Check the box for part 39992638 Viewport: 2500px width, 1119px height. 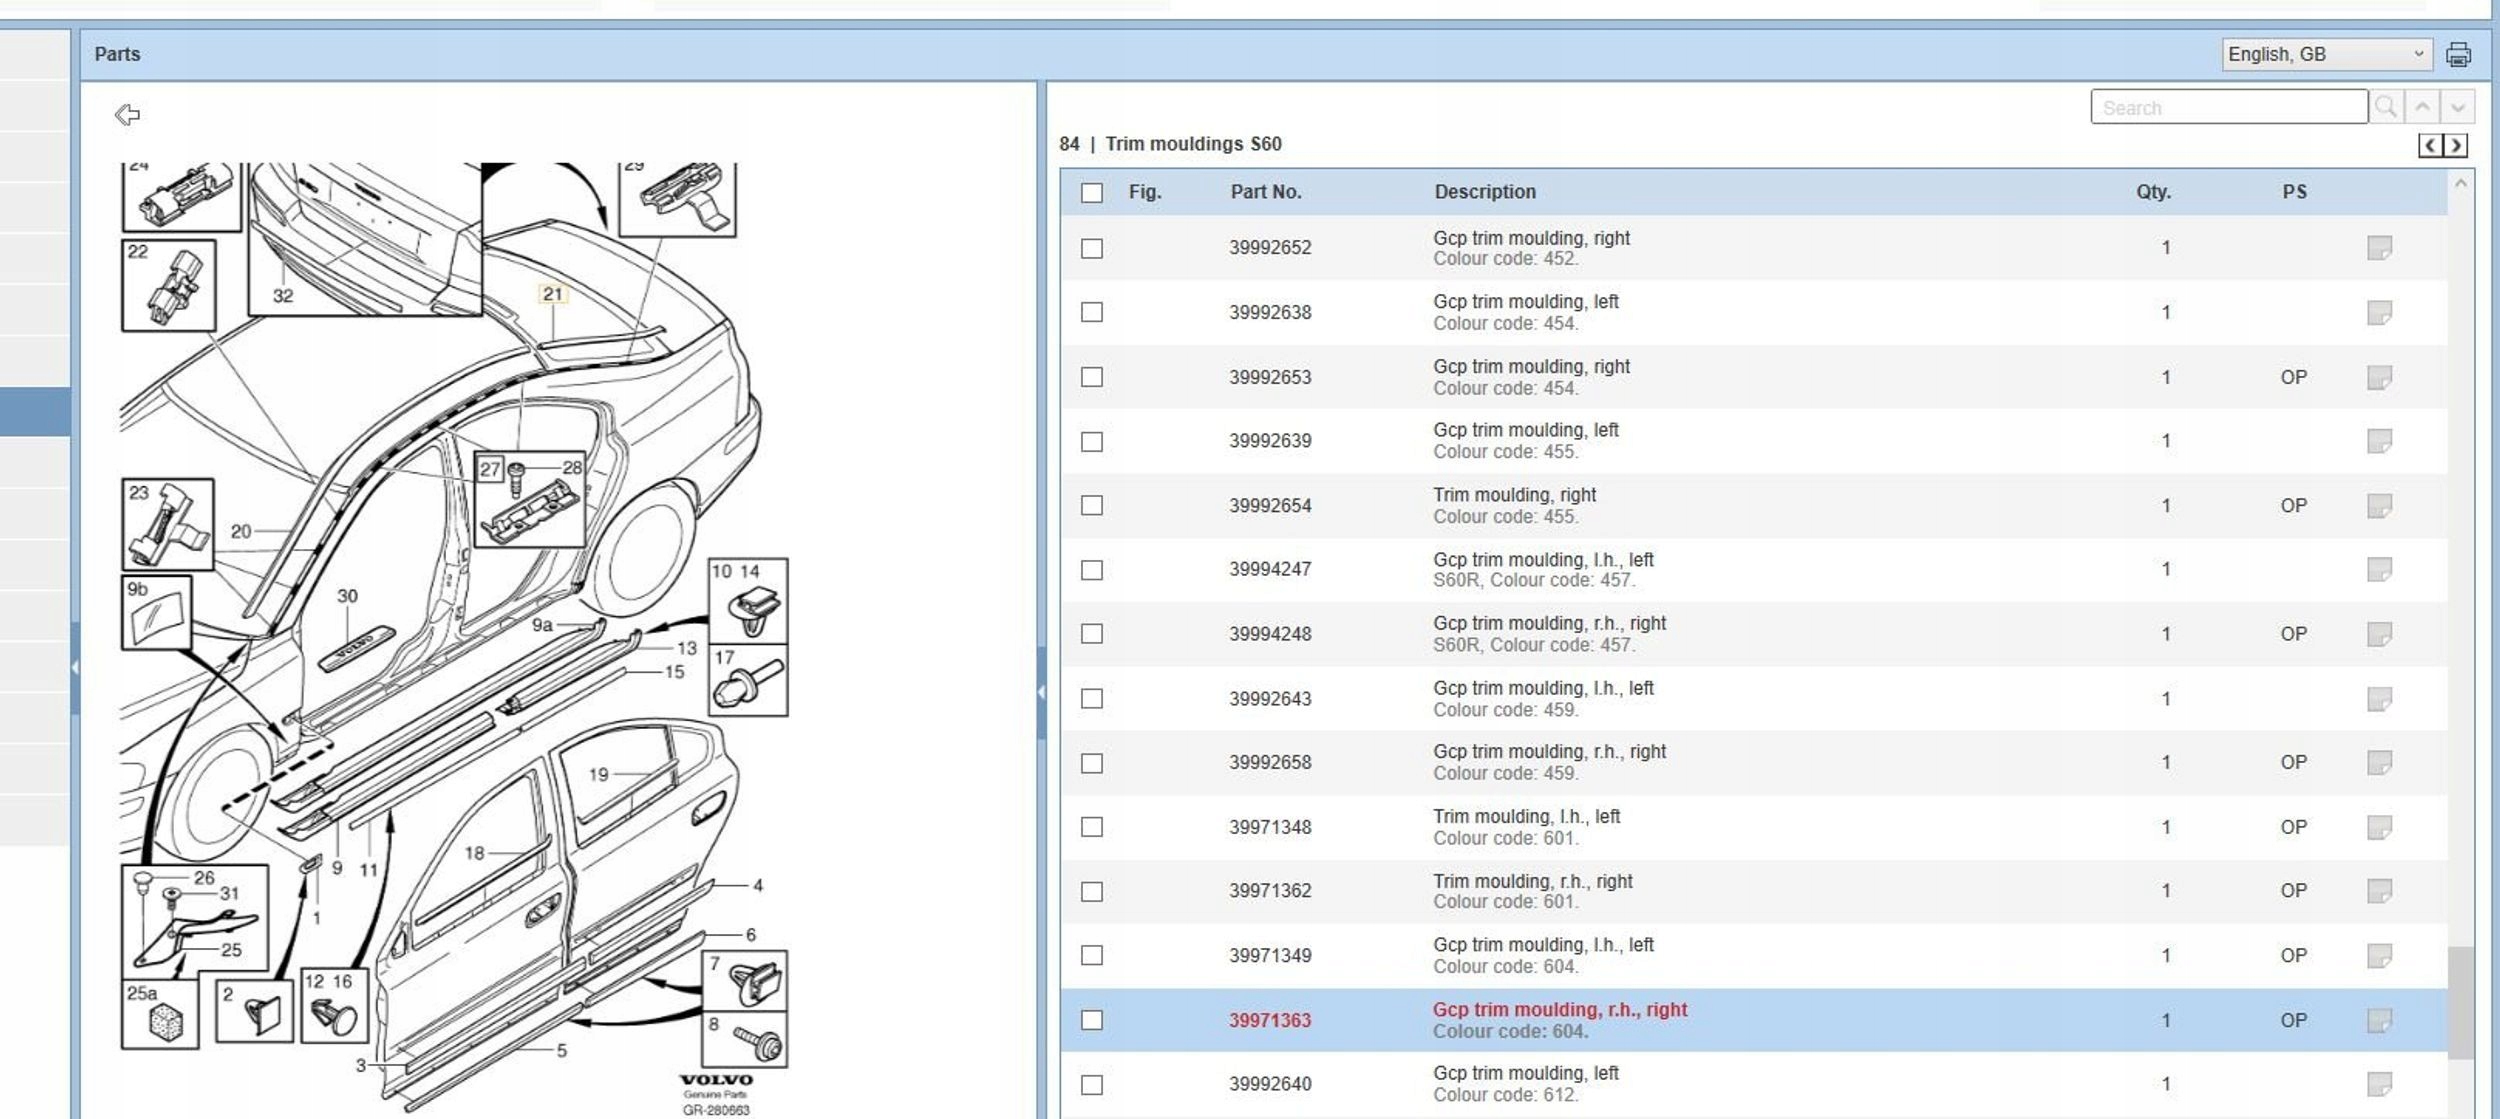point(1092,312)
